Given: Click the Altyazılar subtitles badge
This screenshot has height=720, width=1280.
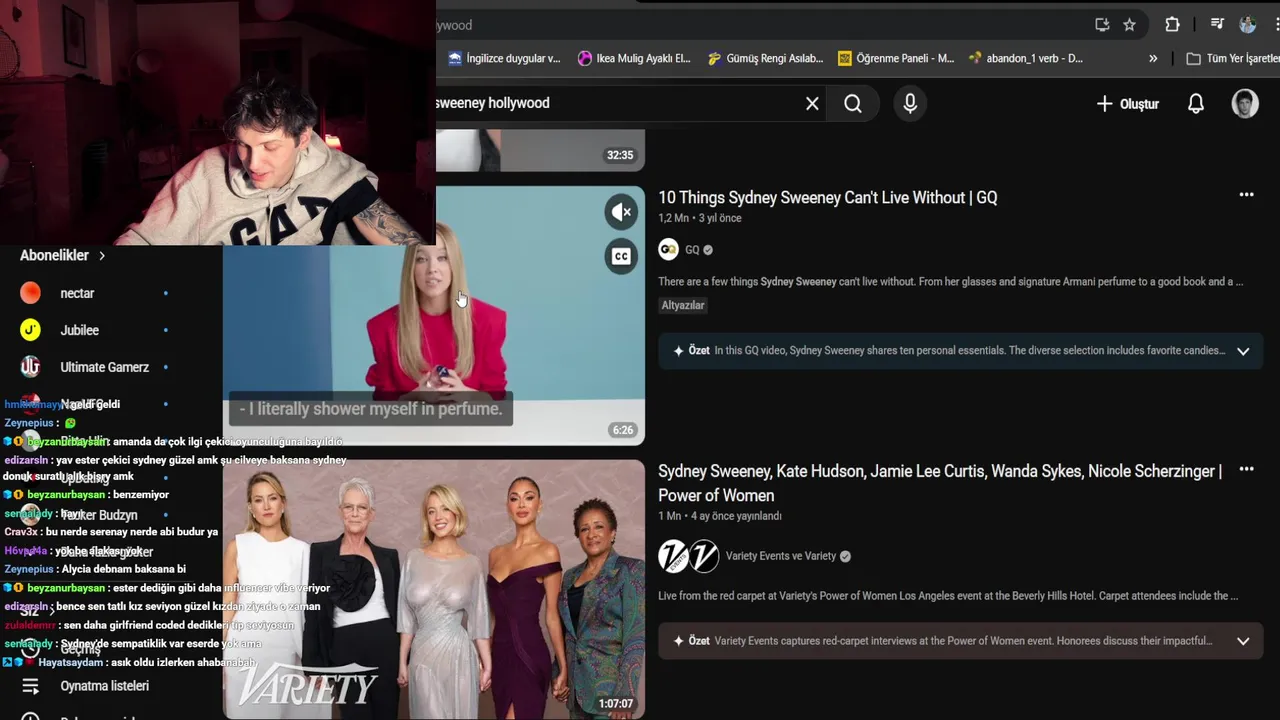Looking at the screenshot, I should 683,305.
